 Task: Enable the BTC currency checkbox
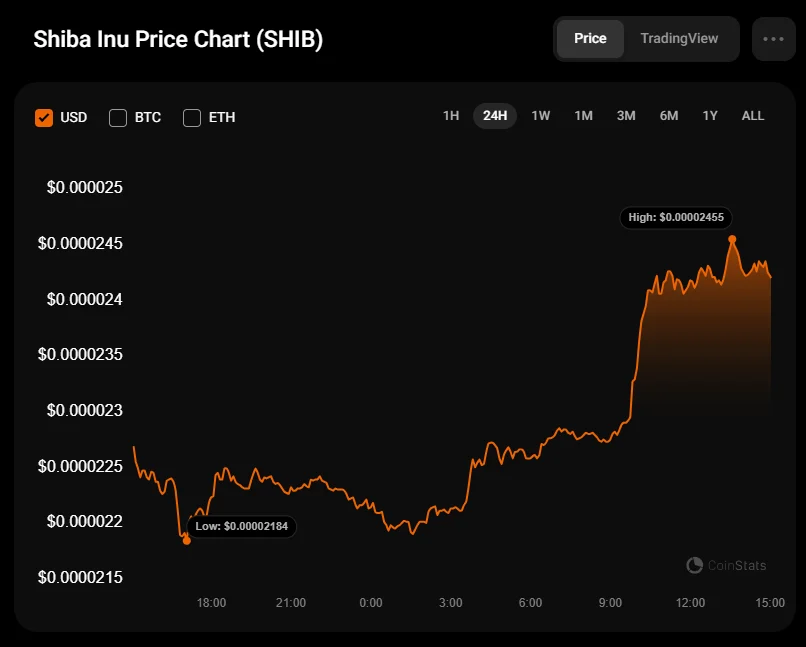coord(118,117)
